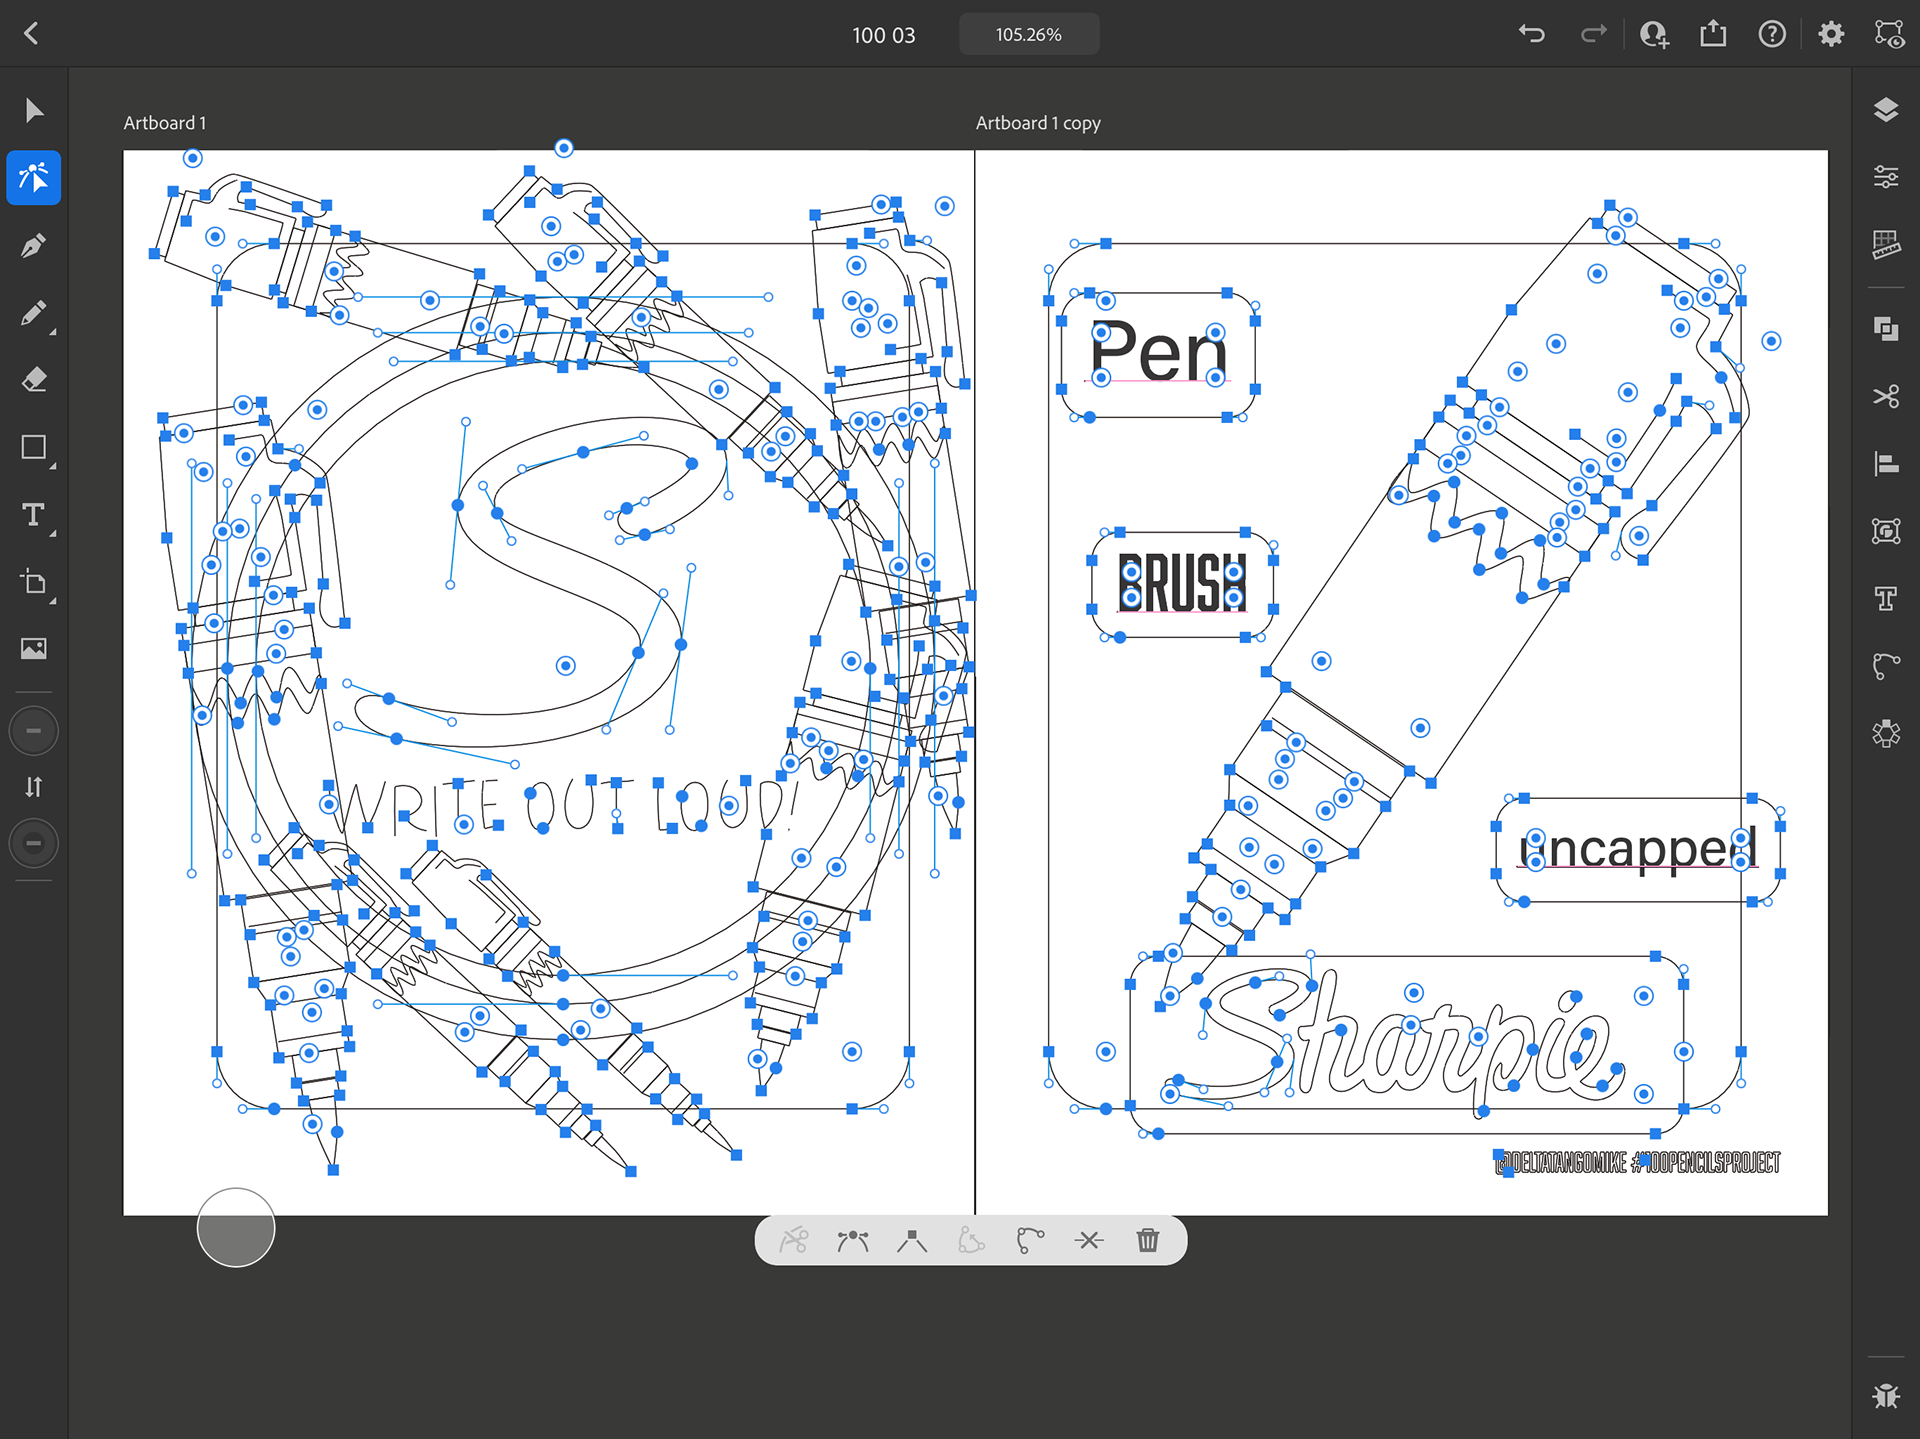Select the Pen tool

pyautogui.click(x=34, y=246)
